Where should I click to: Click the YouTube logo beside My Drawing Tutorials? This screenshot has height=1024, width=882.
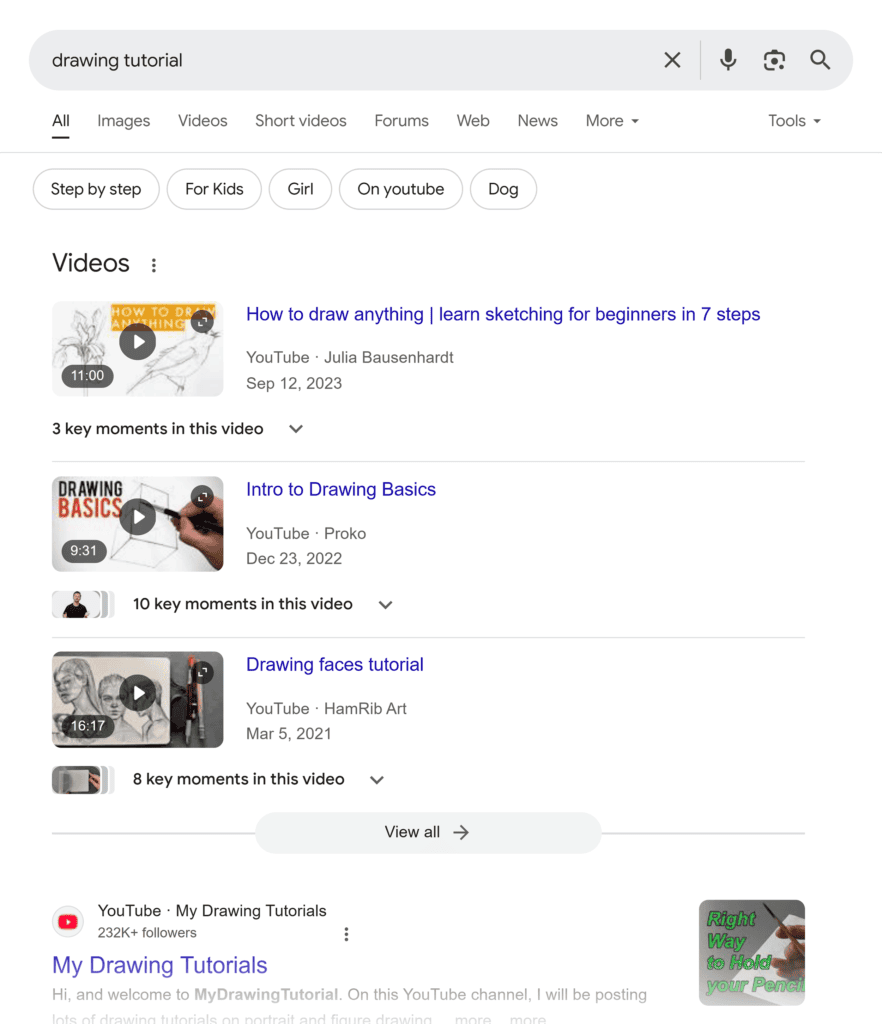coord(67,921)
